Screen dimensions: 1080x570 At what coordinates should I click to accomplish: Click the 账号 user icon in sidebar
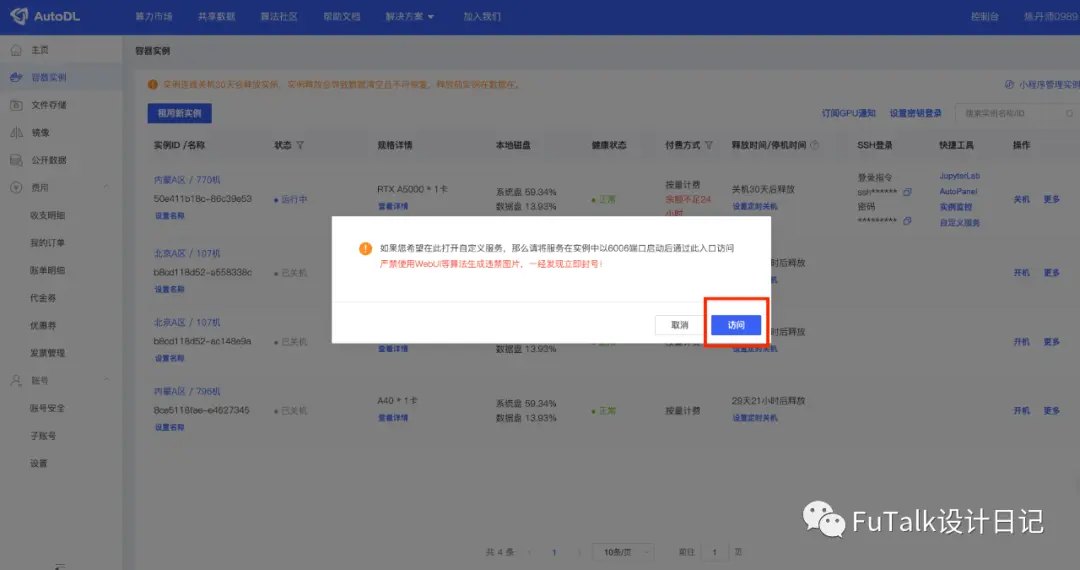click(x=16, y=380)
